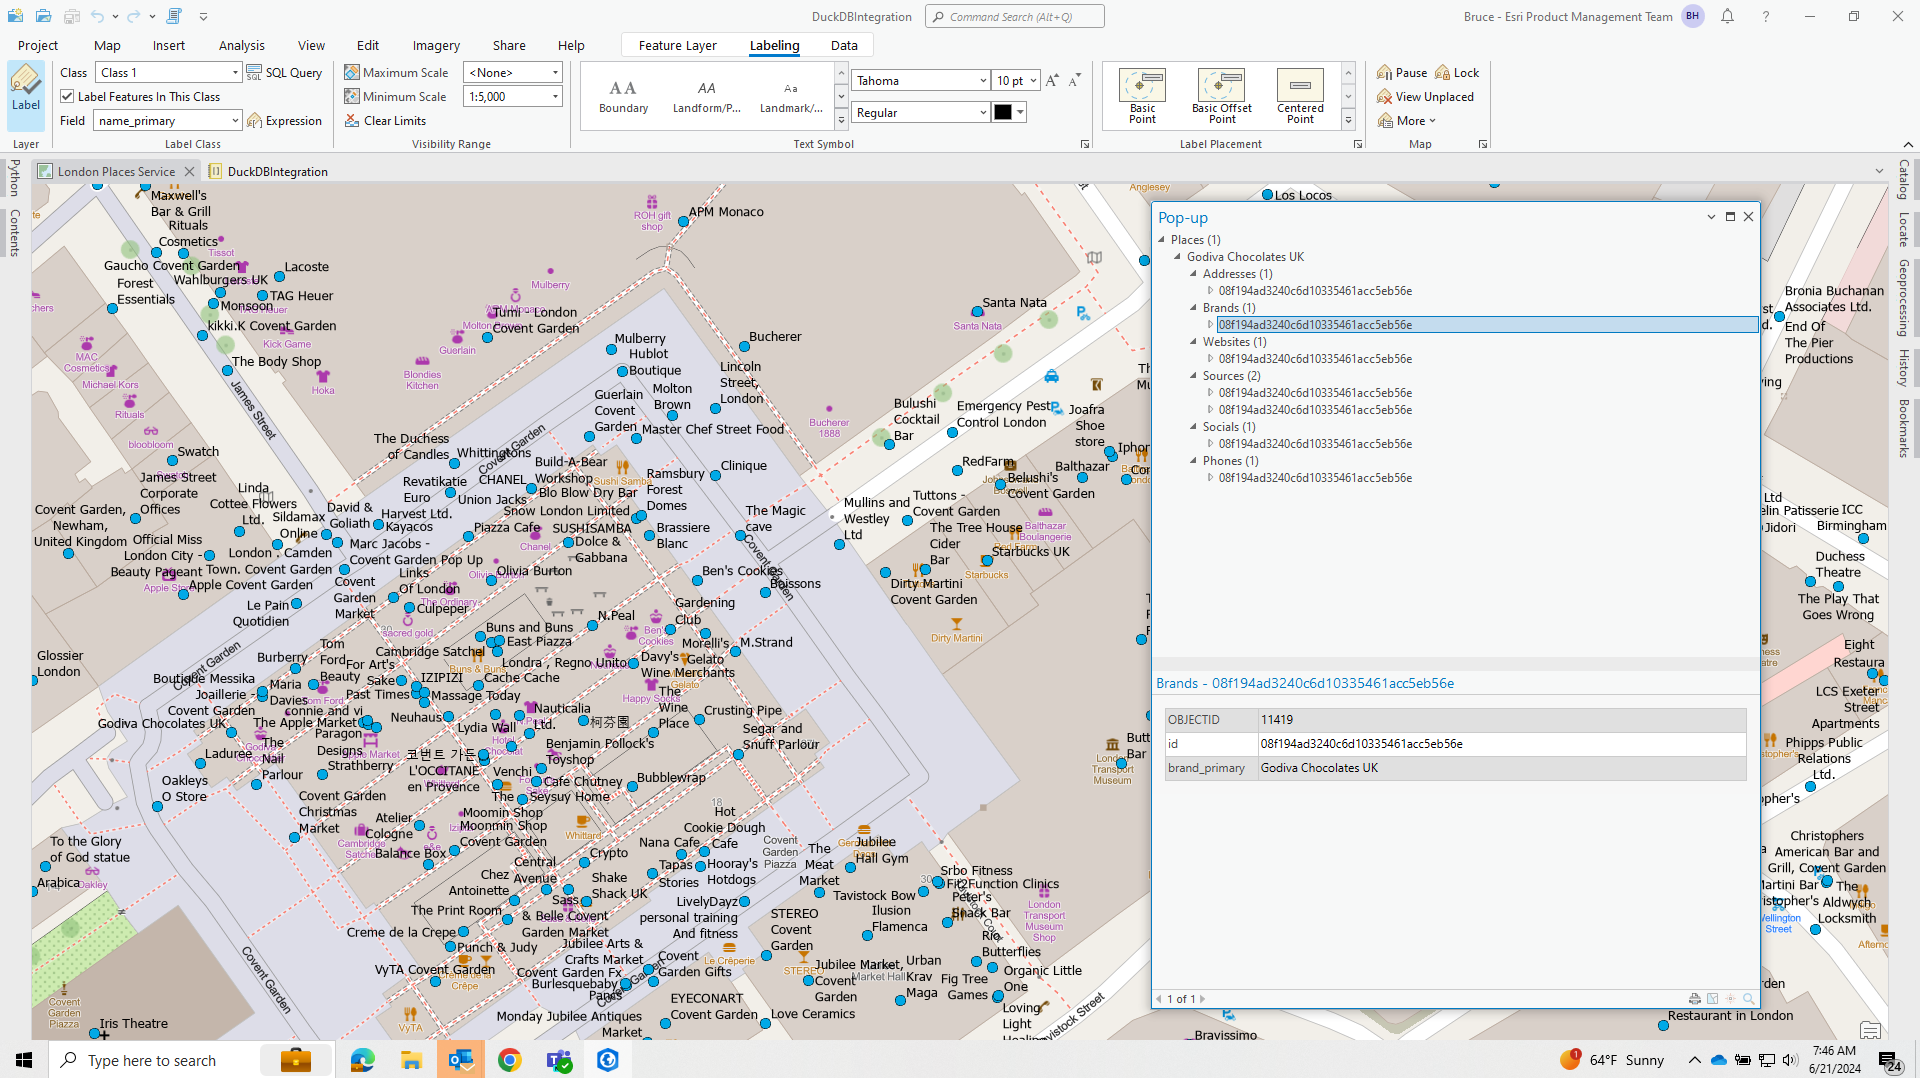The image size is (1920, 1078).
Task: Open the Maximum Scale dropdown
Action: tap(553, 71)
